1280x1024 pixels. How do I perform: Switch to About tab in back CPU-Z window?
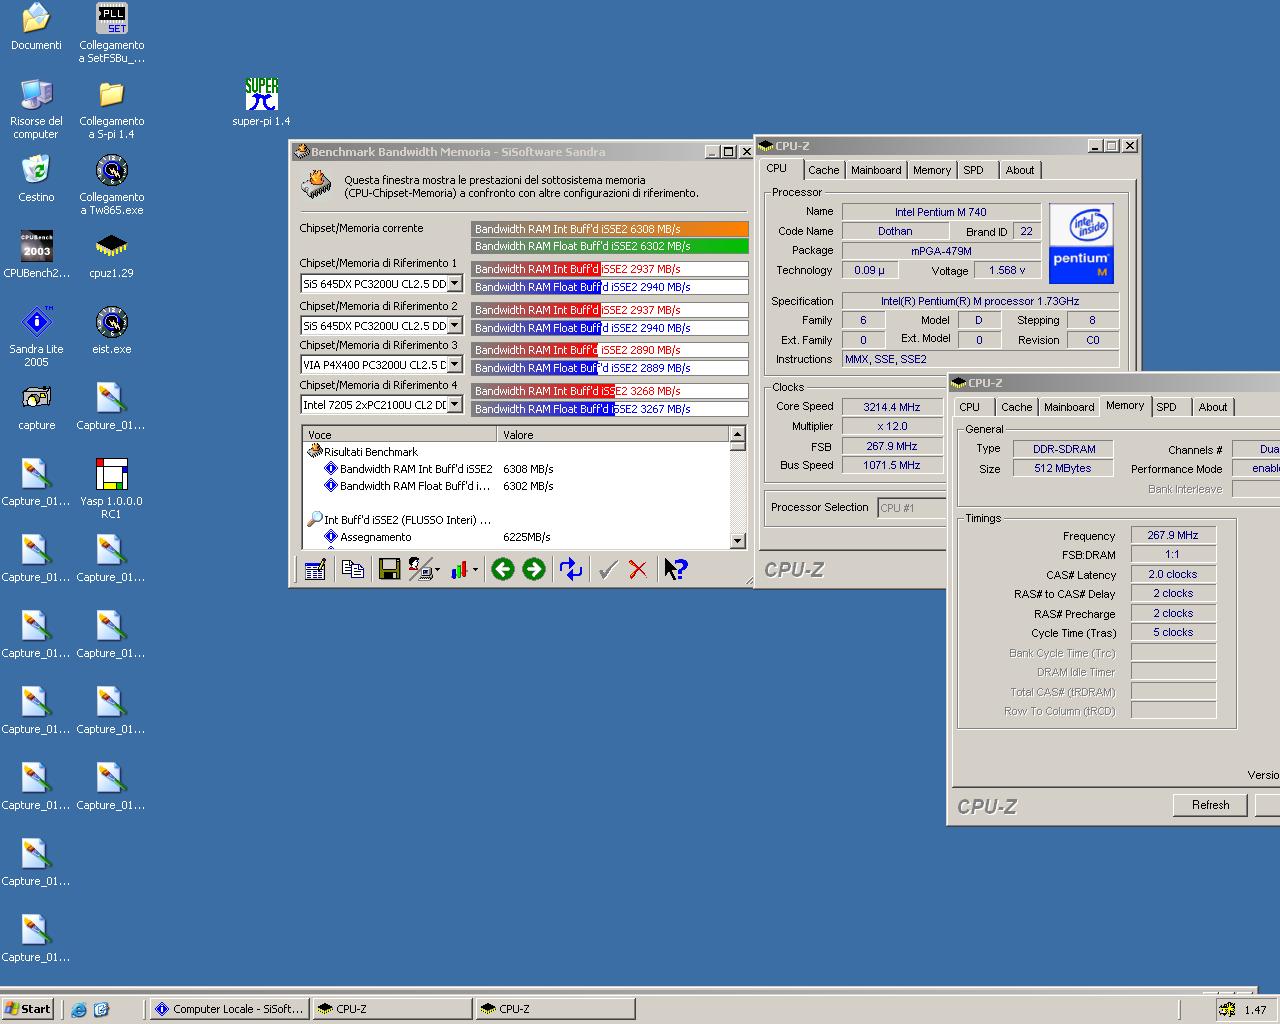click(x=1020, y=170)
